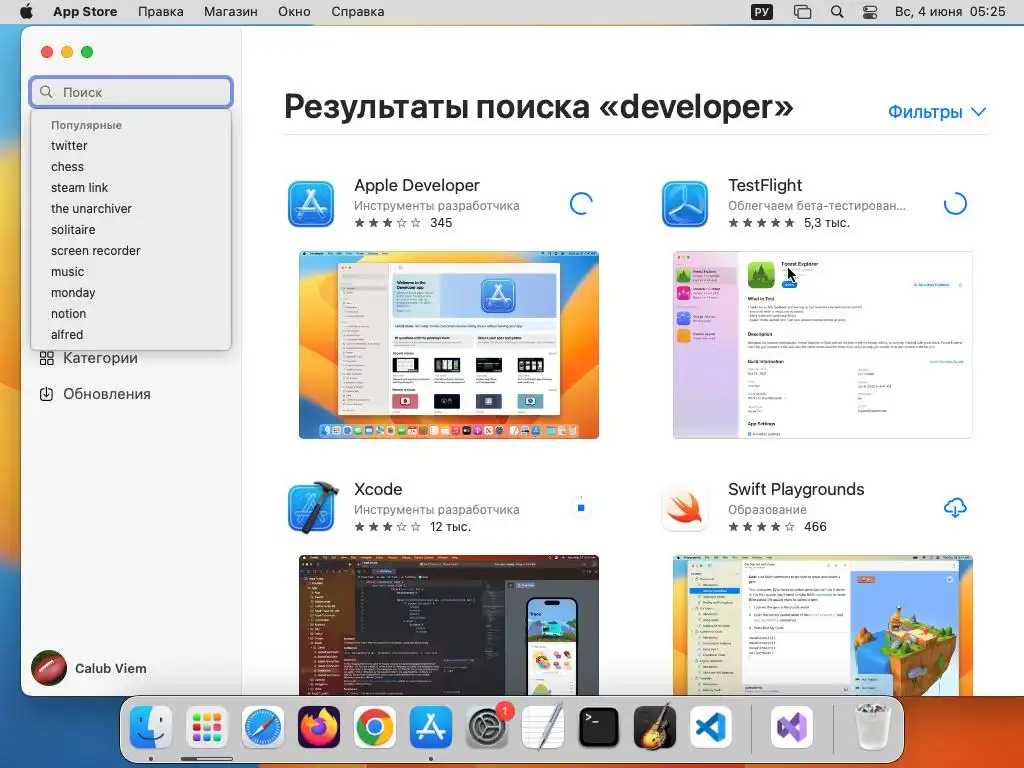Open the Магазин menu
The image size is (1024, 768).
click(x=231, y=12)
